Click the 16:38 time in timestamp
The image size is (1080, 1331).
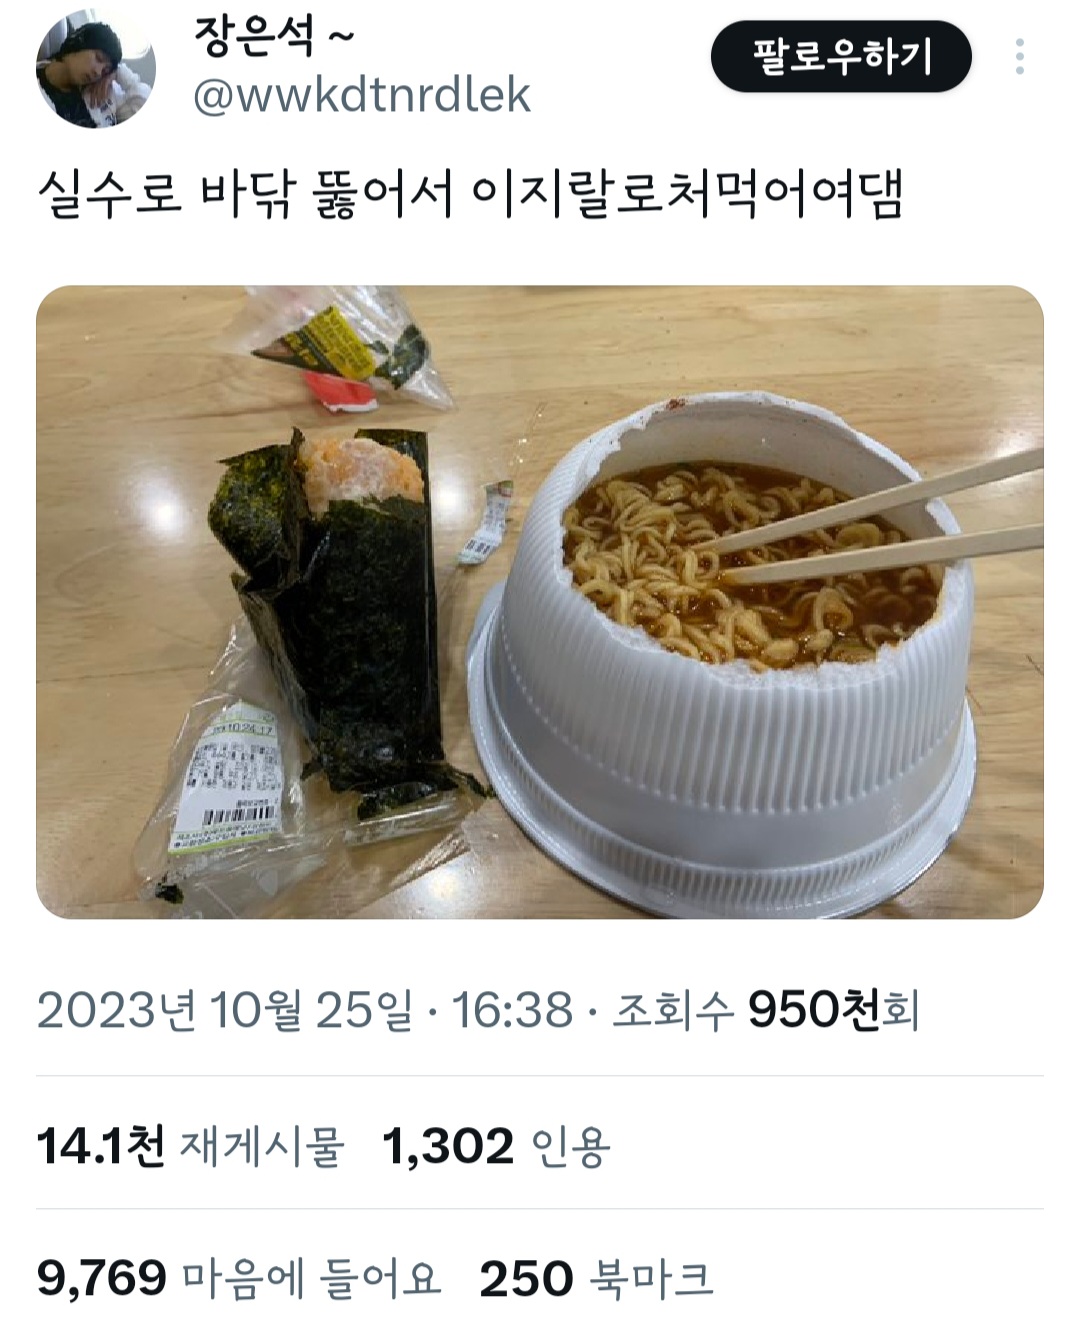512,1010
